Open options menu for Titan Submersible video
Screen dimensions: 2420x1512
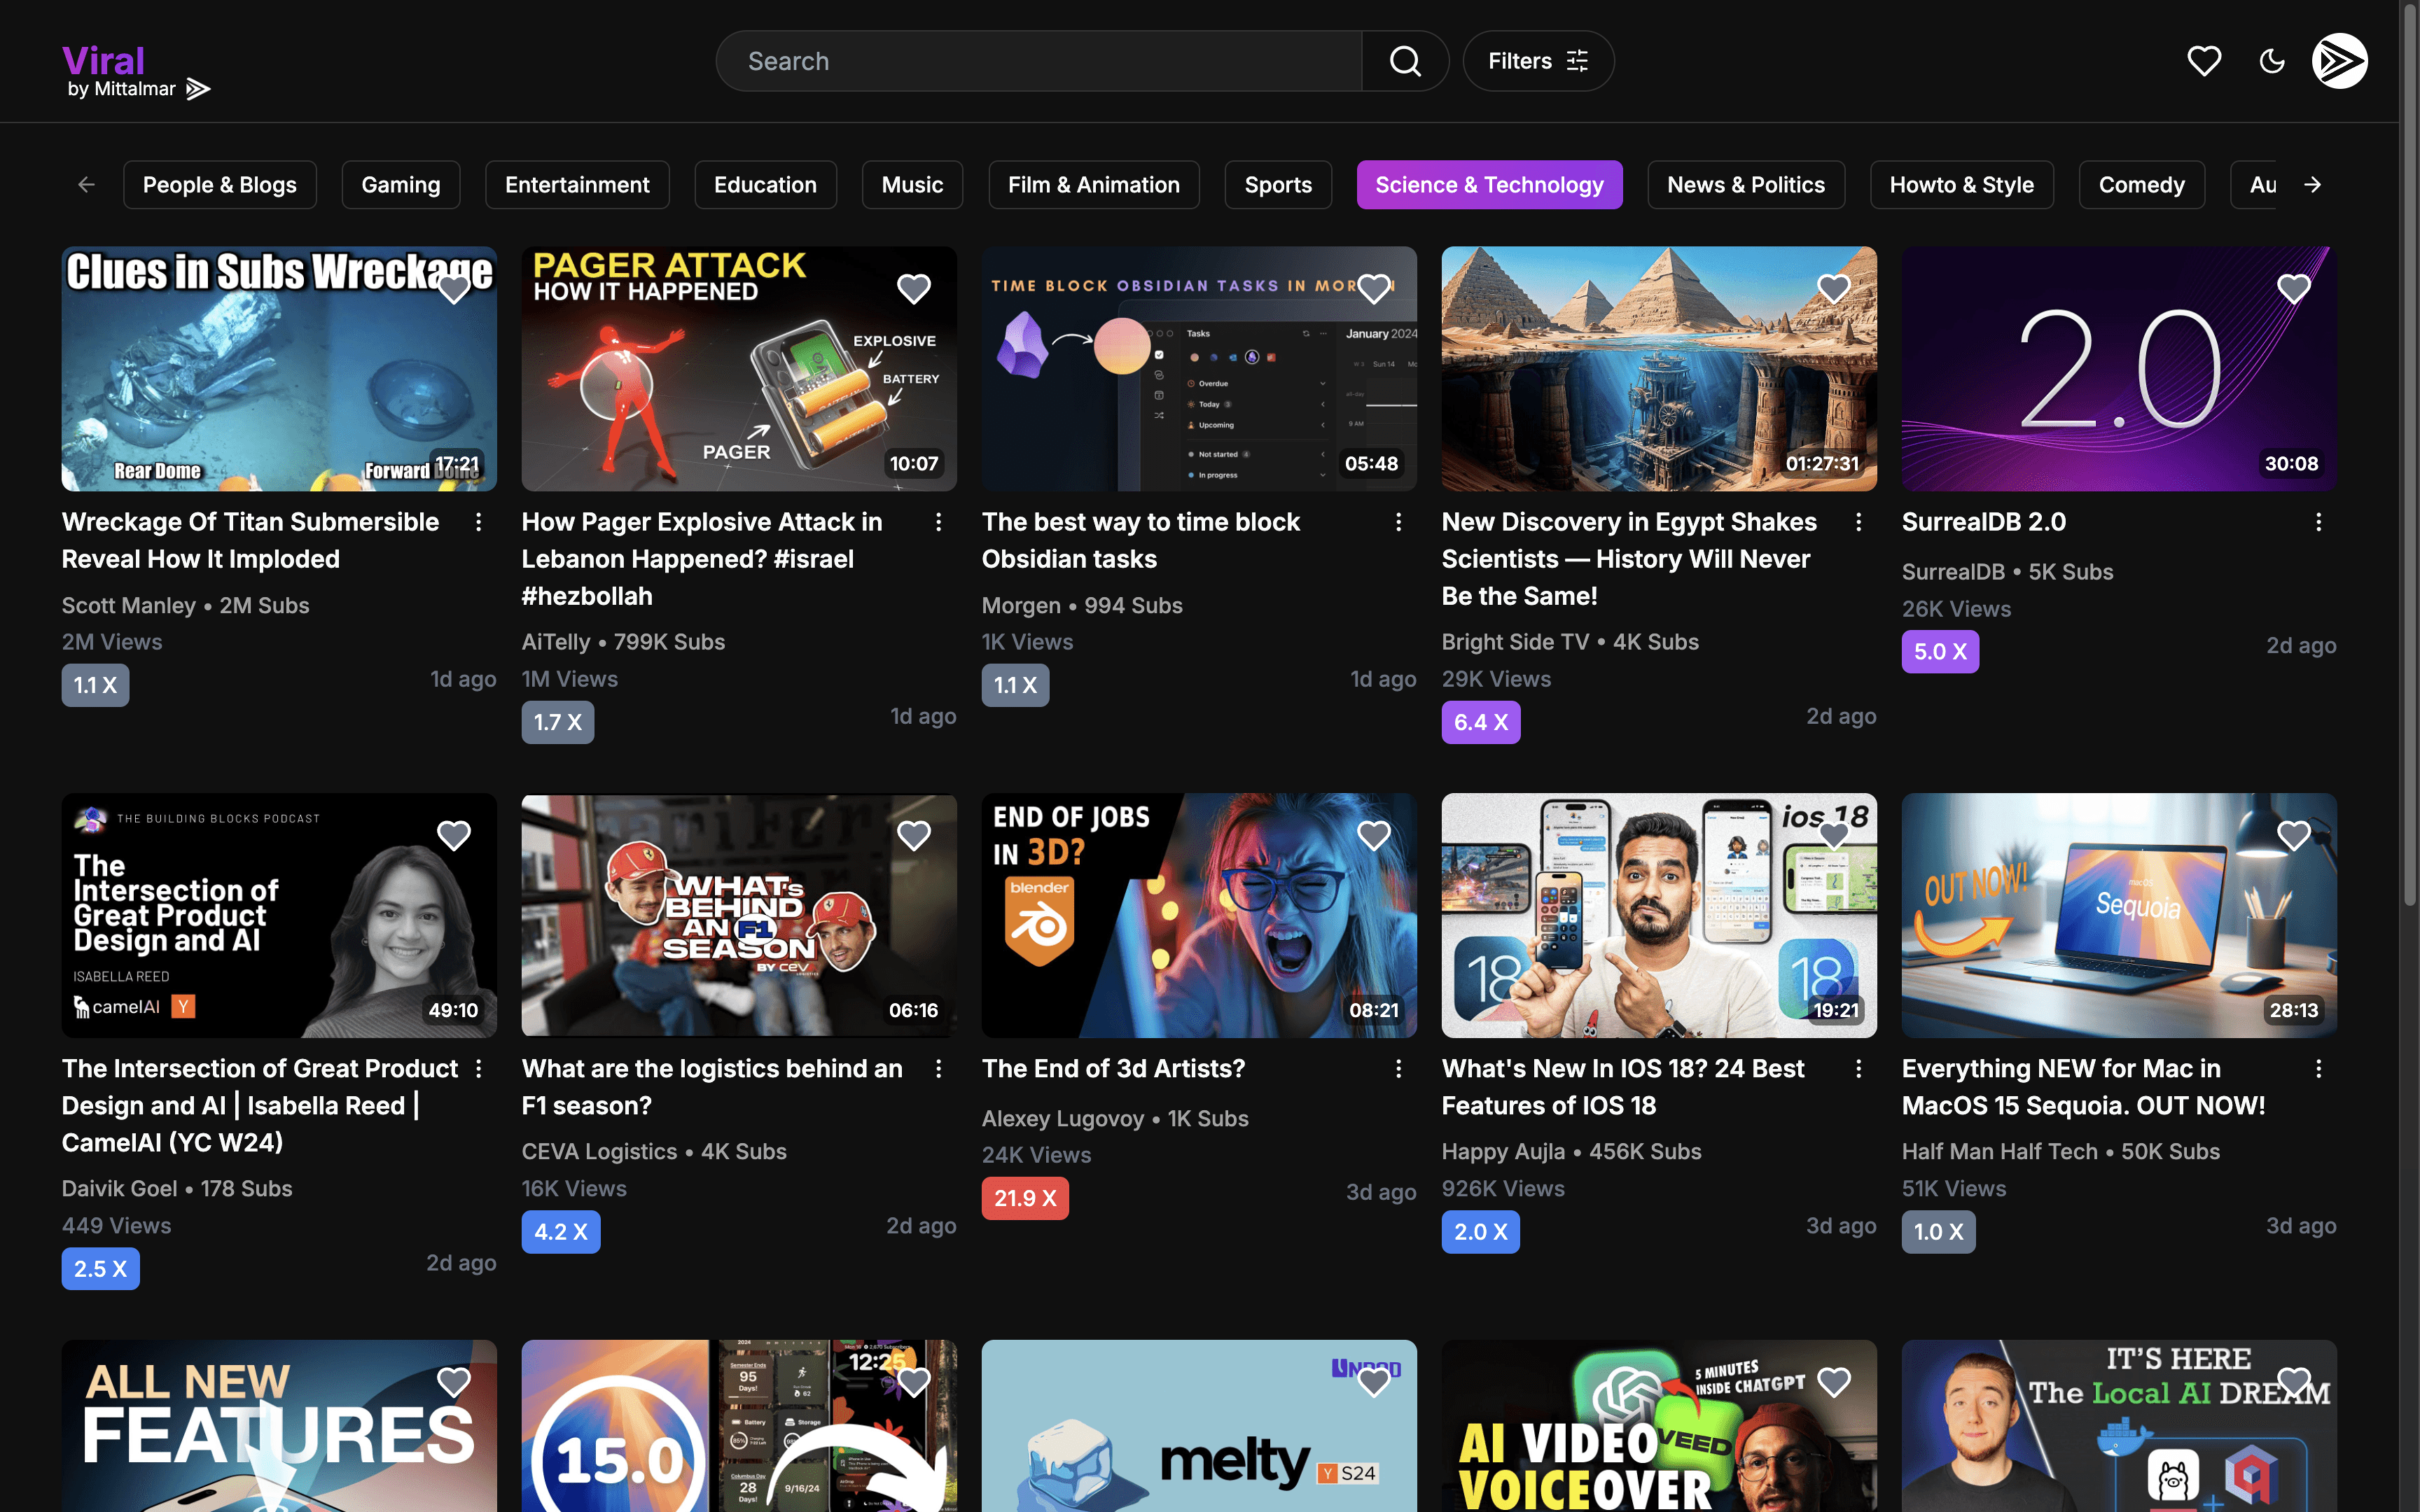tap(479, 522)
